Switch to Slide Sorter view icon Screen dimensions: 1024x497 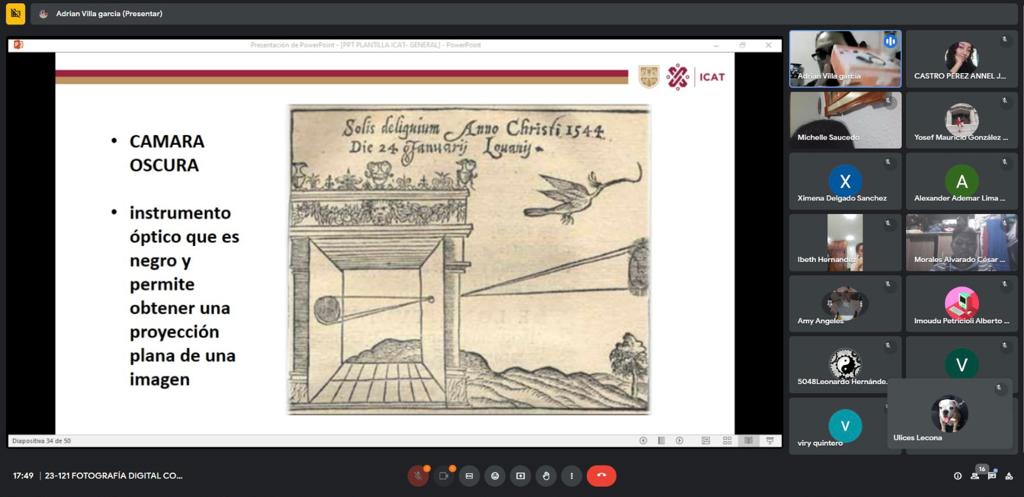pyautogui.click(x=727, y=441)
